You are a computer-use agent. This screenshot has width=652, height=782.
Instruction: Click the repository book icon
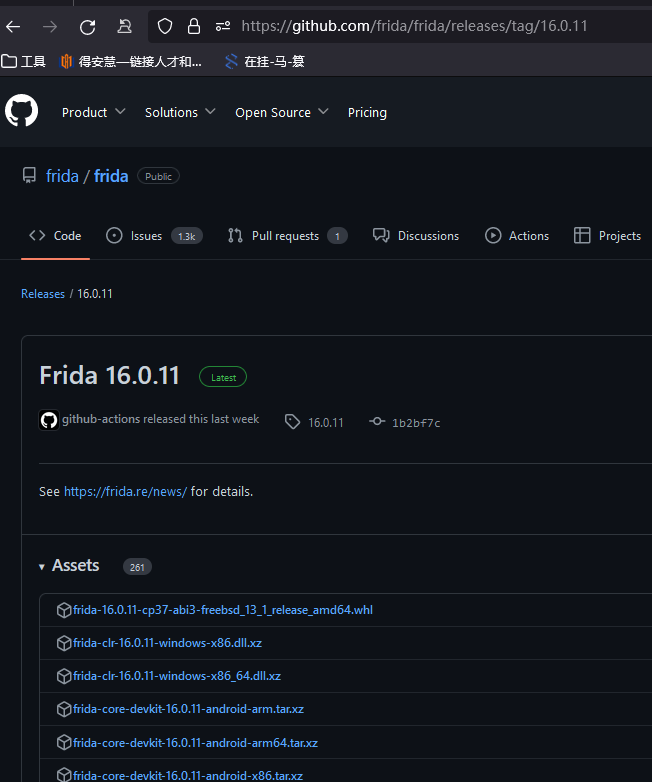pos(29,176)
